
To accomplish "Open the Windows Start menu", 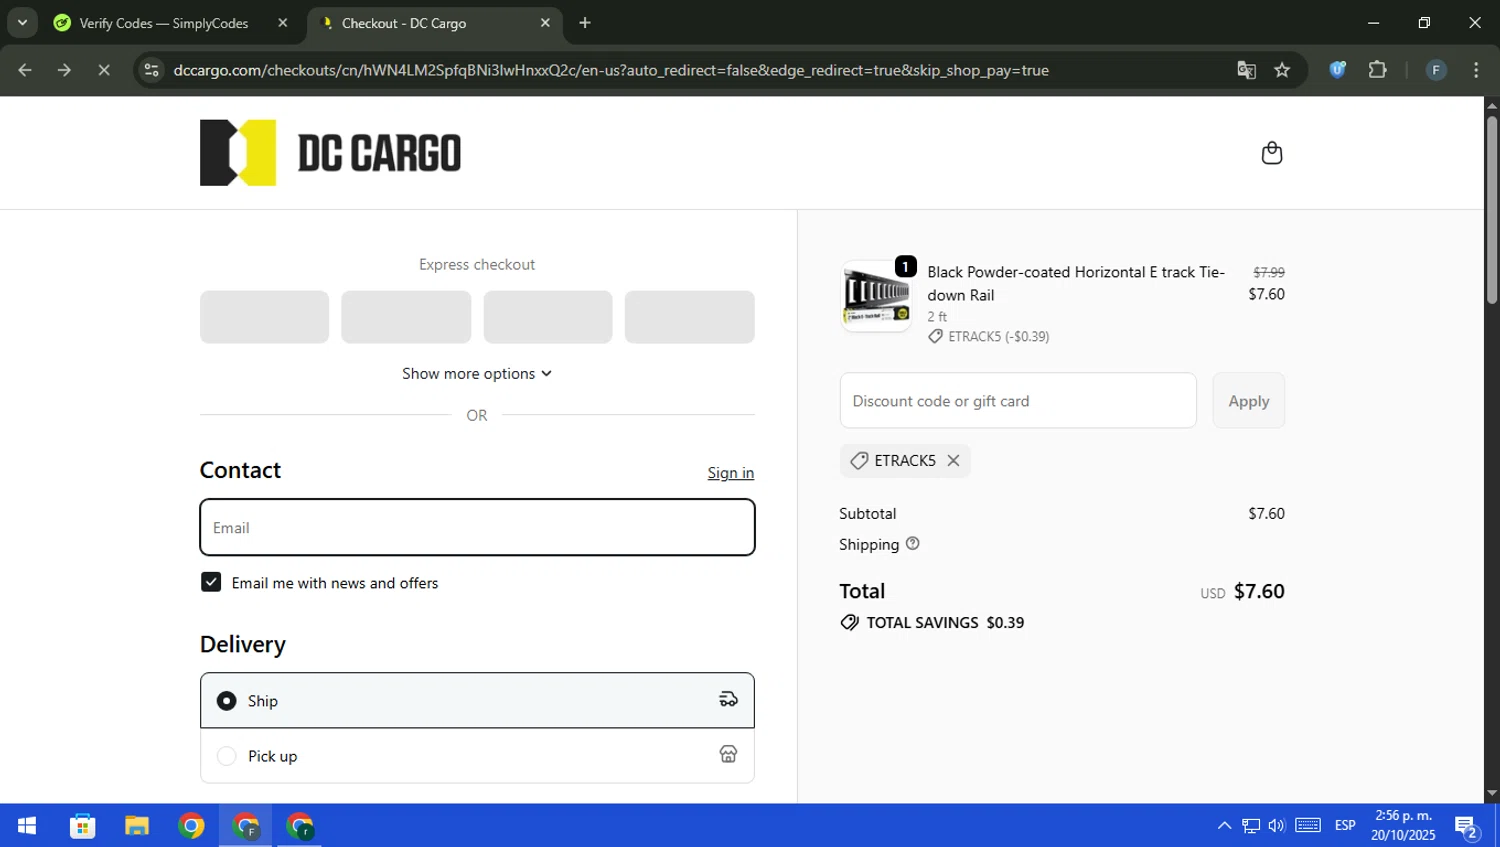I will [x=27, y=826].
